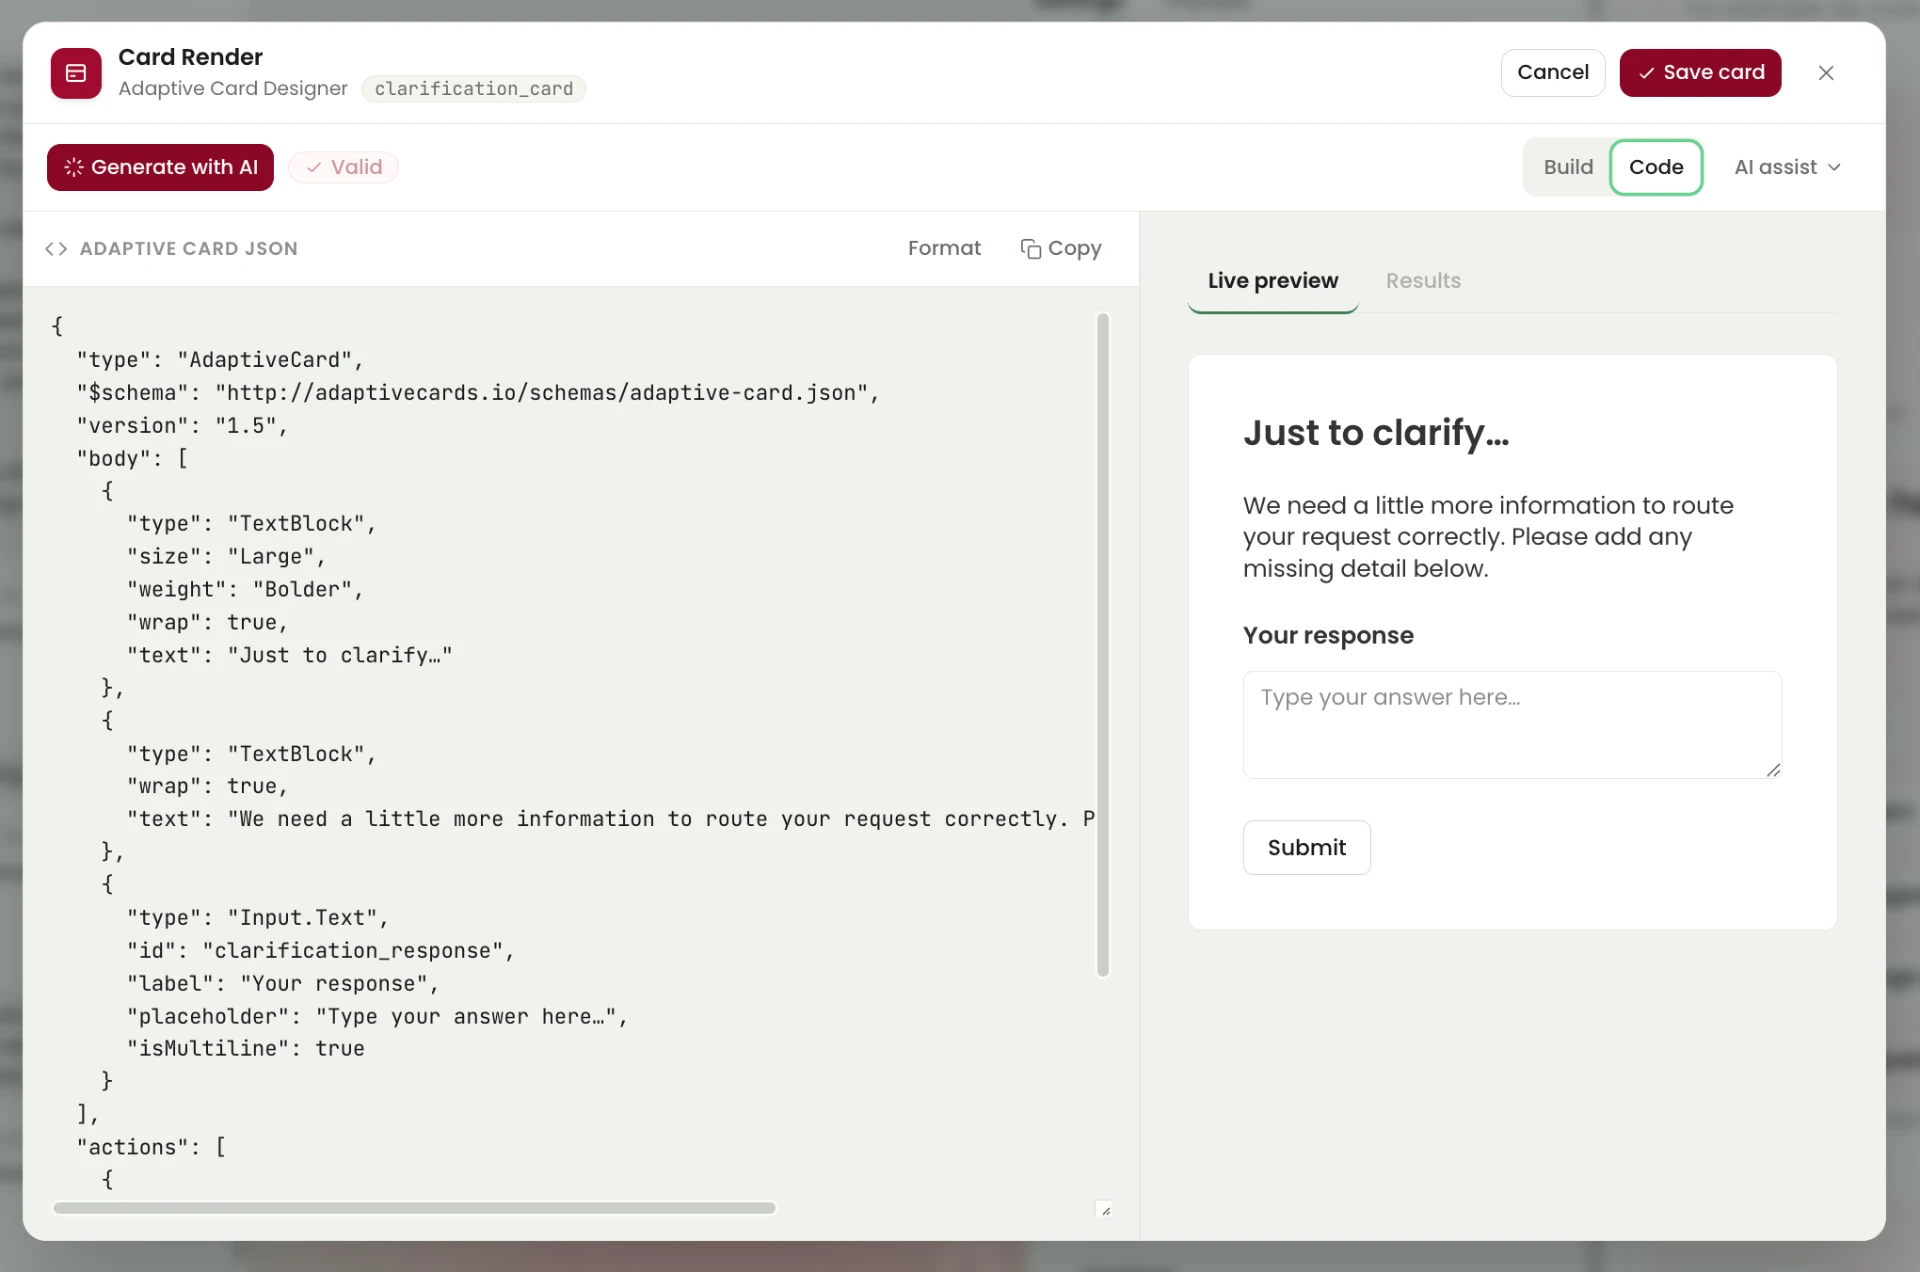The image size is (1920, 1272).
Task: Click the horizontal scrollbar of the JSON editor
Action: [x=414, y=1208]
